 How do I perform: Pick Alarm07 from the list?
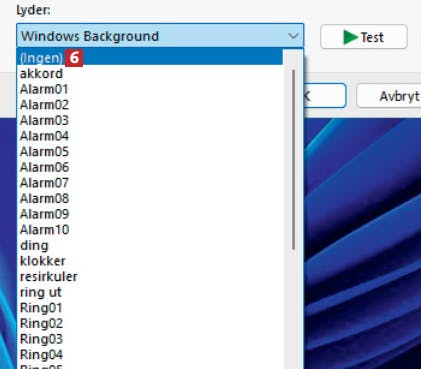click(150, 183)
